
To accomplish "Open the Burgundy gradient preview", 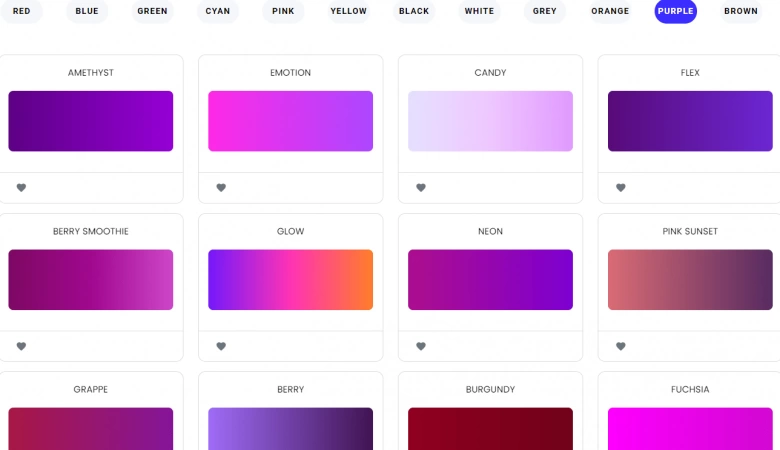I will coord(490,429).
